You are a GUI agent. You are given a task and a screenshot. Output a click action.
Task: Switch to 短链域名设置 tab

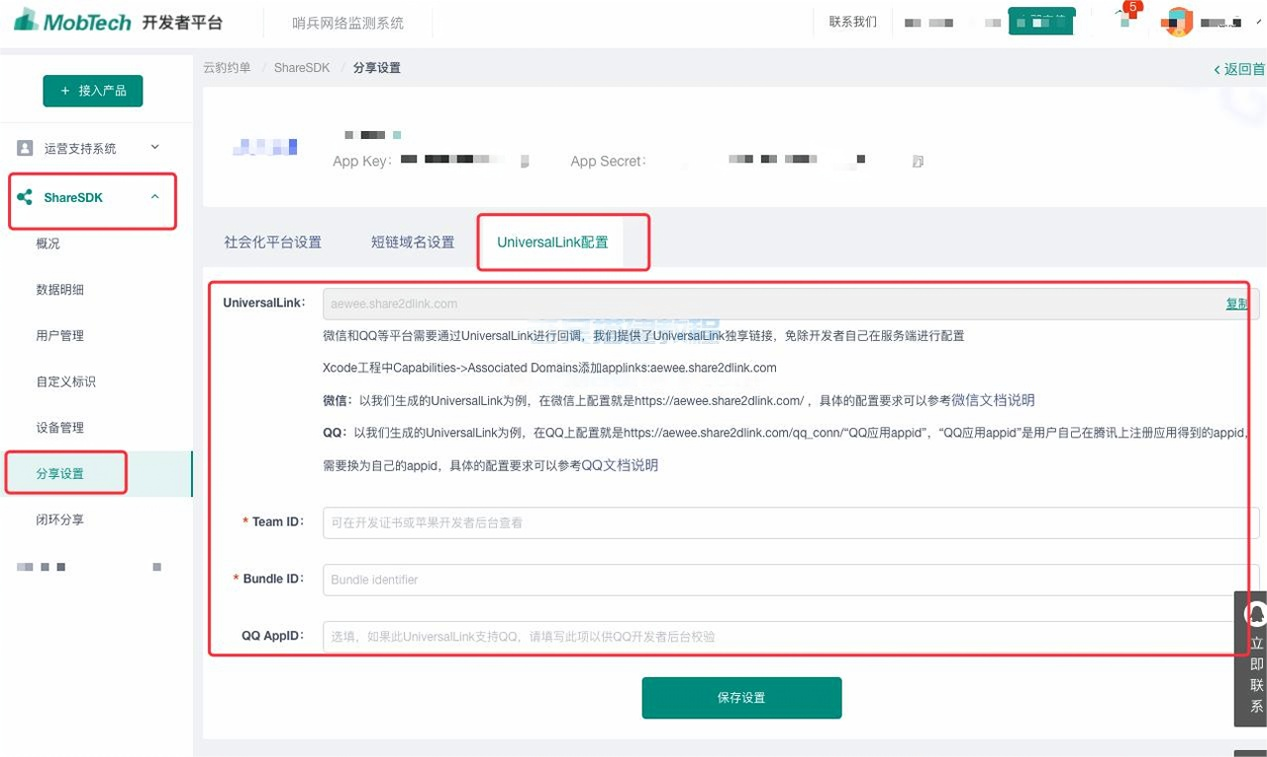(x=412, y=242)
